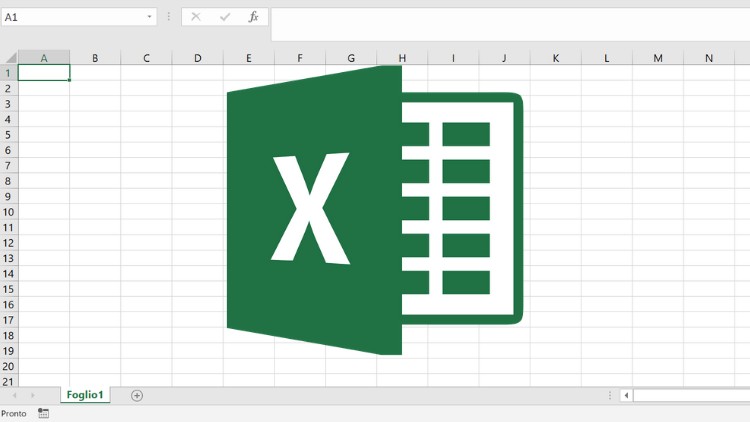The image size is (750, 422).
Task: Select column G header
Action: pyautogui.click(x=351, y=58)
